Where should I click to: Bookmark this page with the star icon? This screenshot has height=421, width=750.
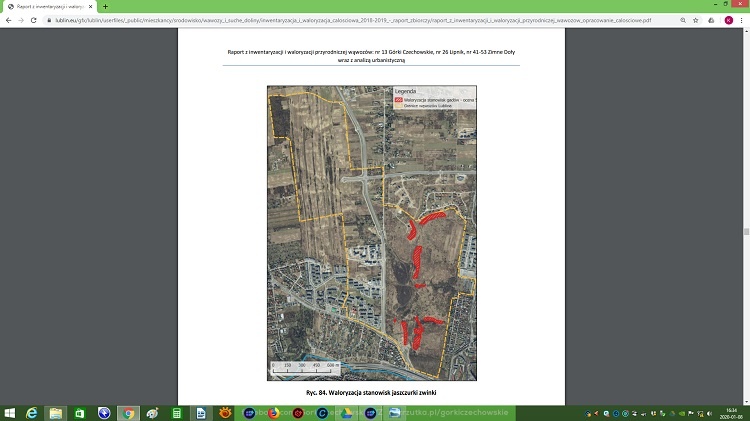[x=697, y=20]
